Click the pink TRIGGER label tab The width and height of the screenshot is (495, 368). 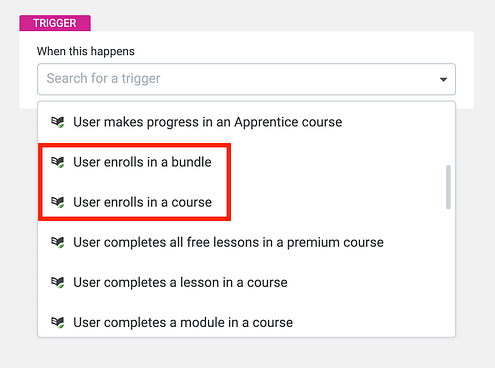(x=55, y=23)
